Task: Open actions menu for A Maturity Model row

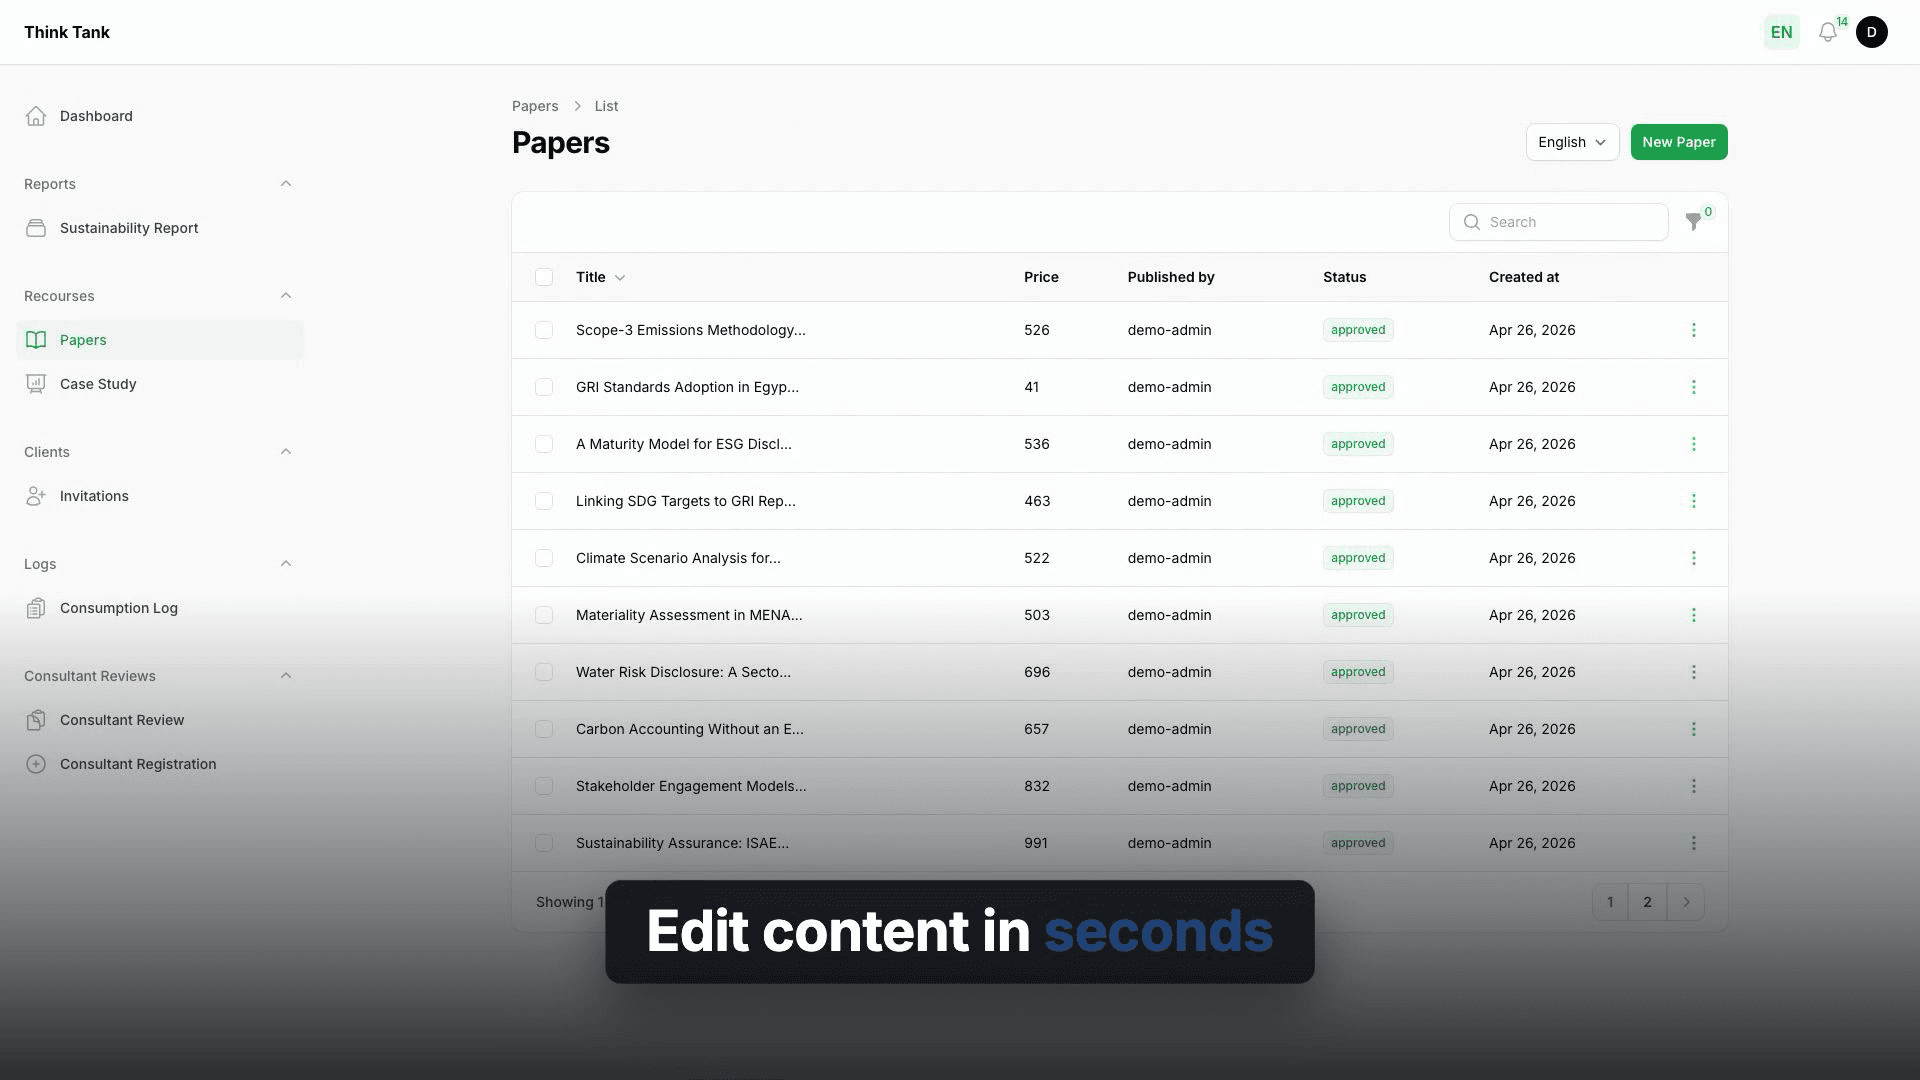Action: pos(1693,444)
